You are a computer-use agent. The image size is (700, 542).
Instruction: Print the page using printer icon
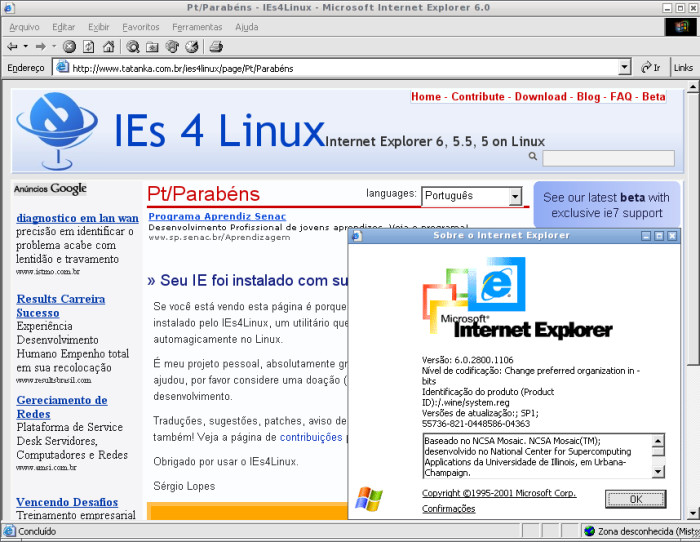[x=216, y=46]
